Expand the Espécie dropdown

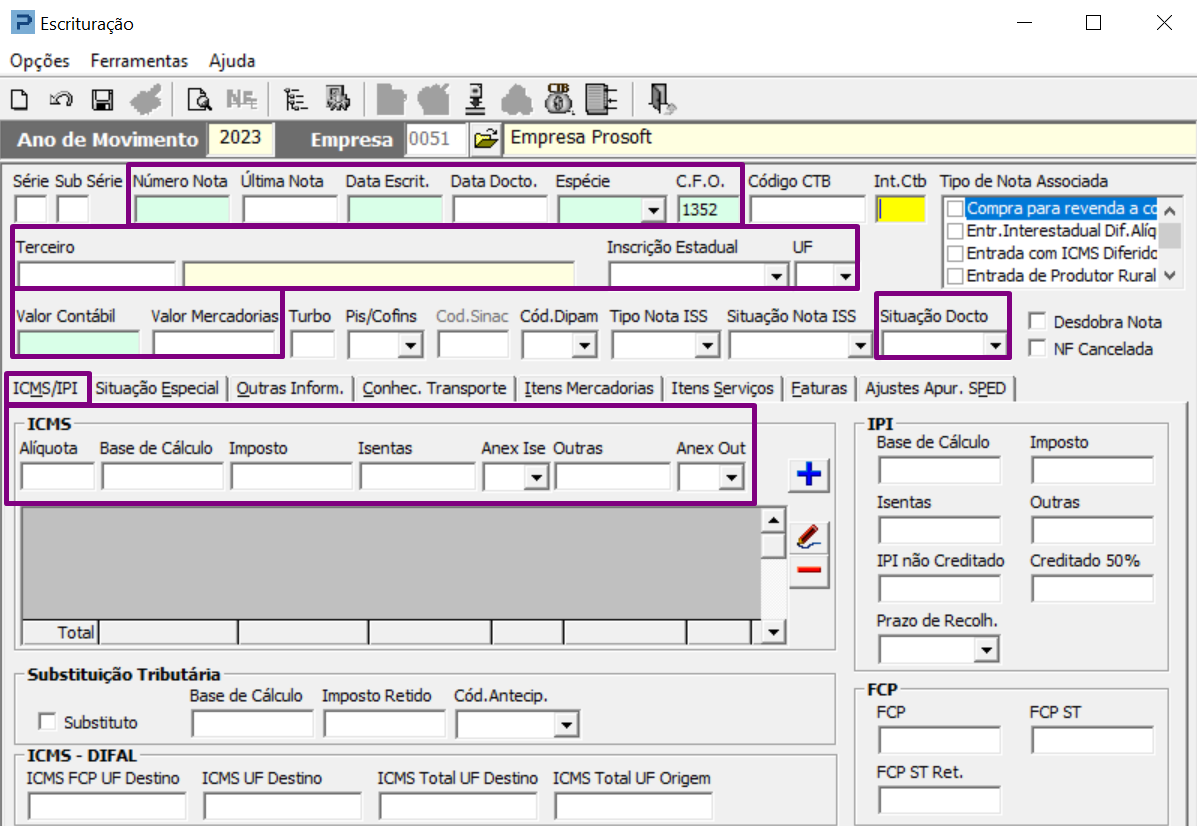[x=653, y=210]
